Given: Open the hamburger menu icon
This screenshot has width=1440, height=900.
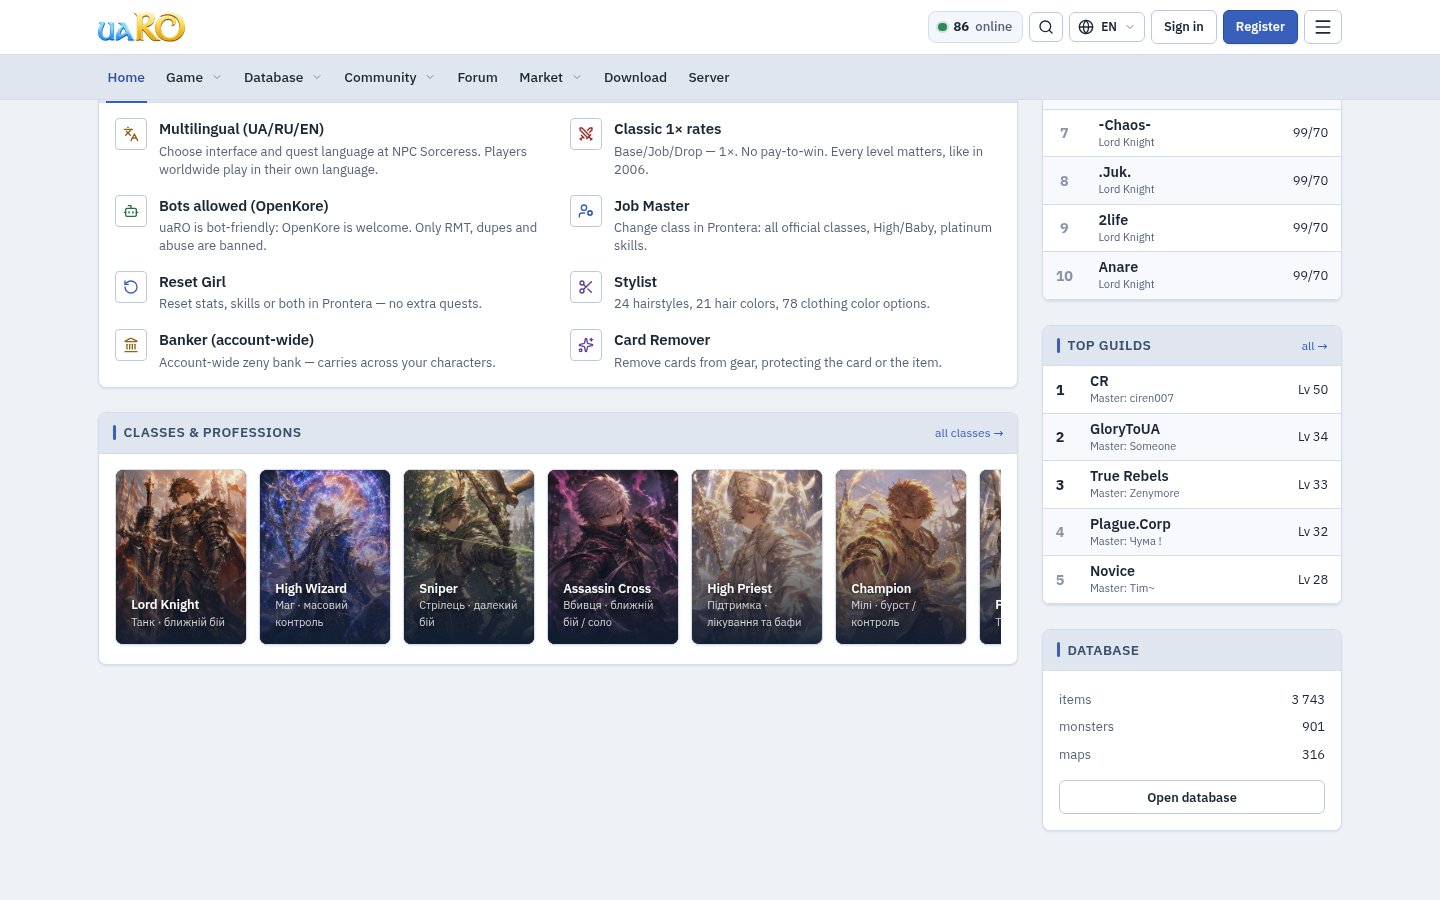Looking at the screenshot, I should tap(1323, 27).
